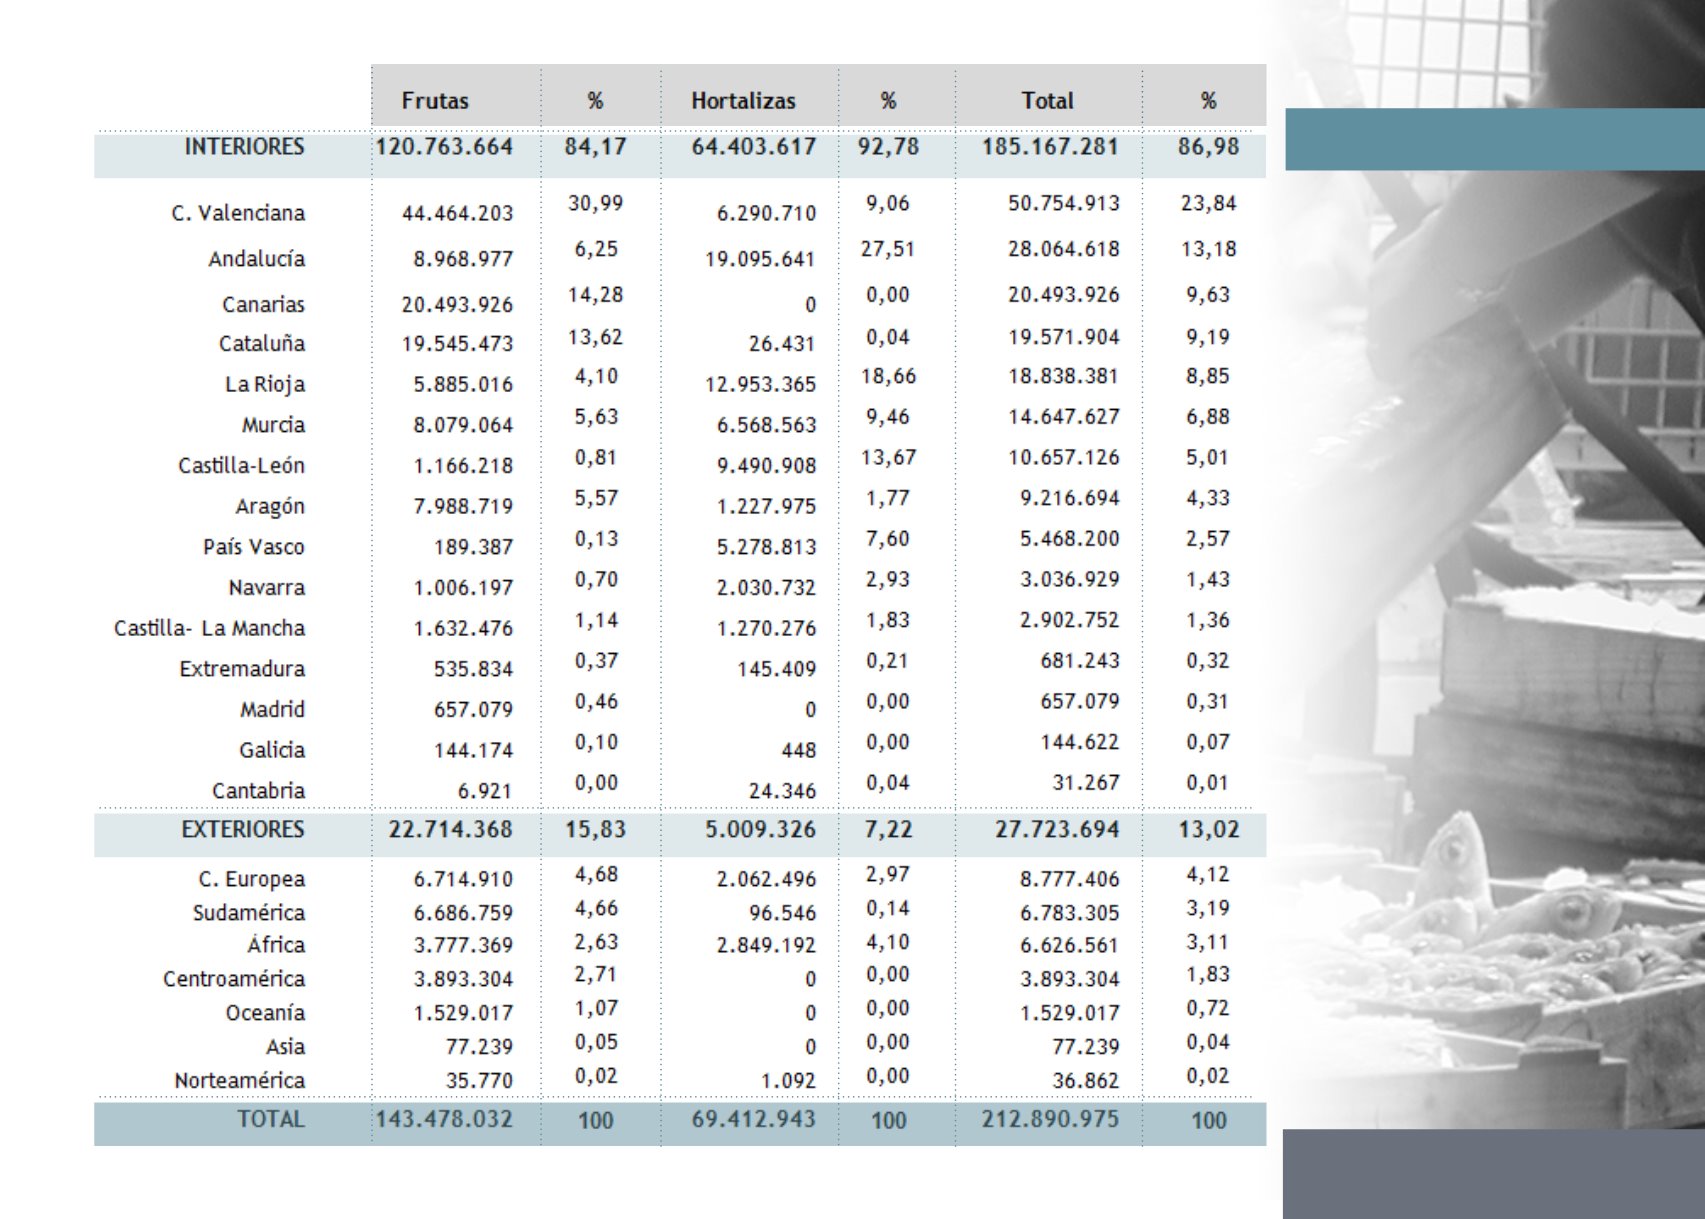Viewport: 1705px width, 1219px height.
Task: Click the value 681.243
Action: pos(1079,661)
